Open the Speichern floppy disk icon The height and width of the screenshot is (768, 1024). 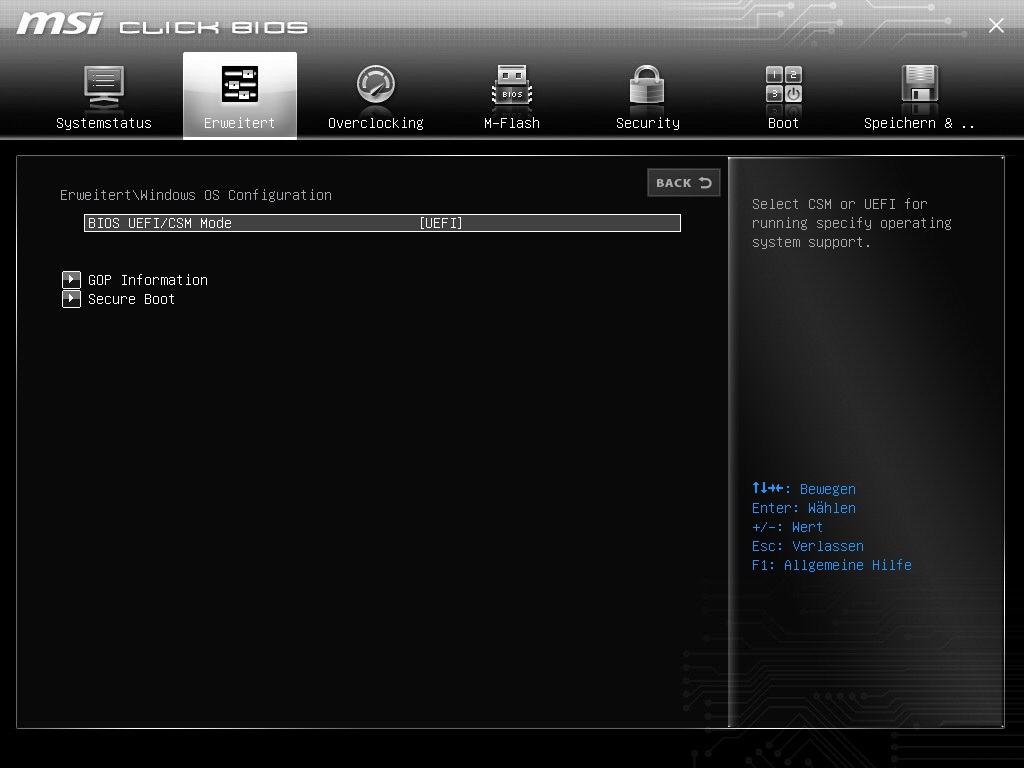tap(920, 84)
